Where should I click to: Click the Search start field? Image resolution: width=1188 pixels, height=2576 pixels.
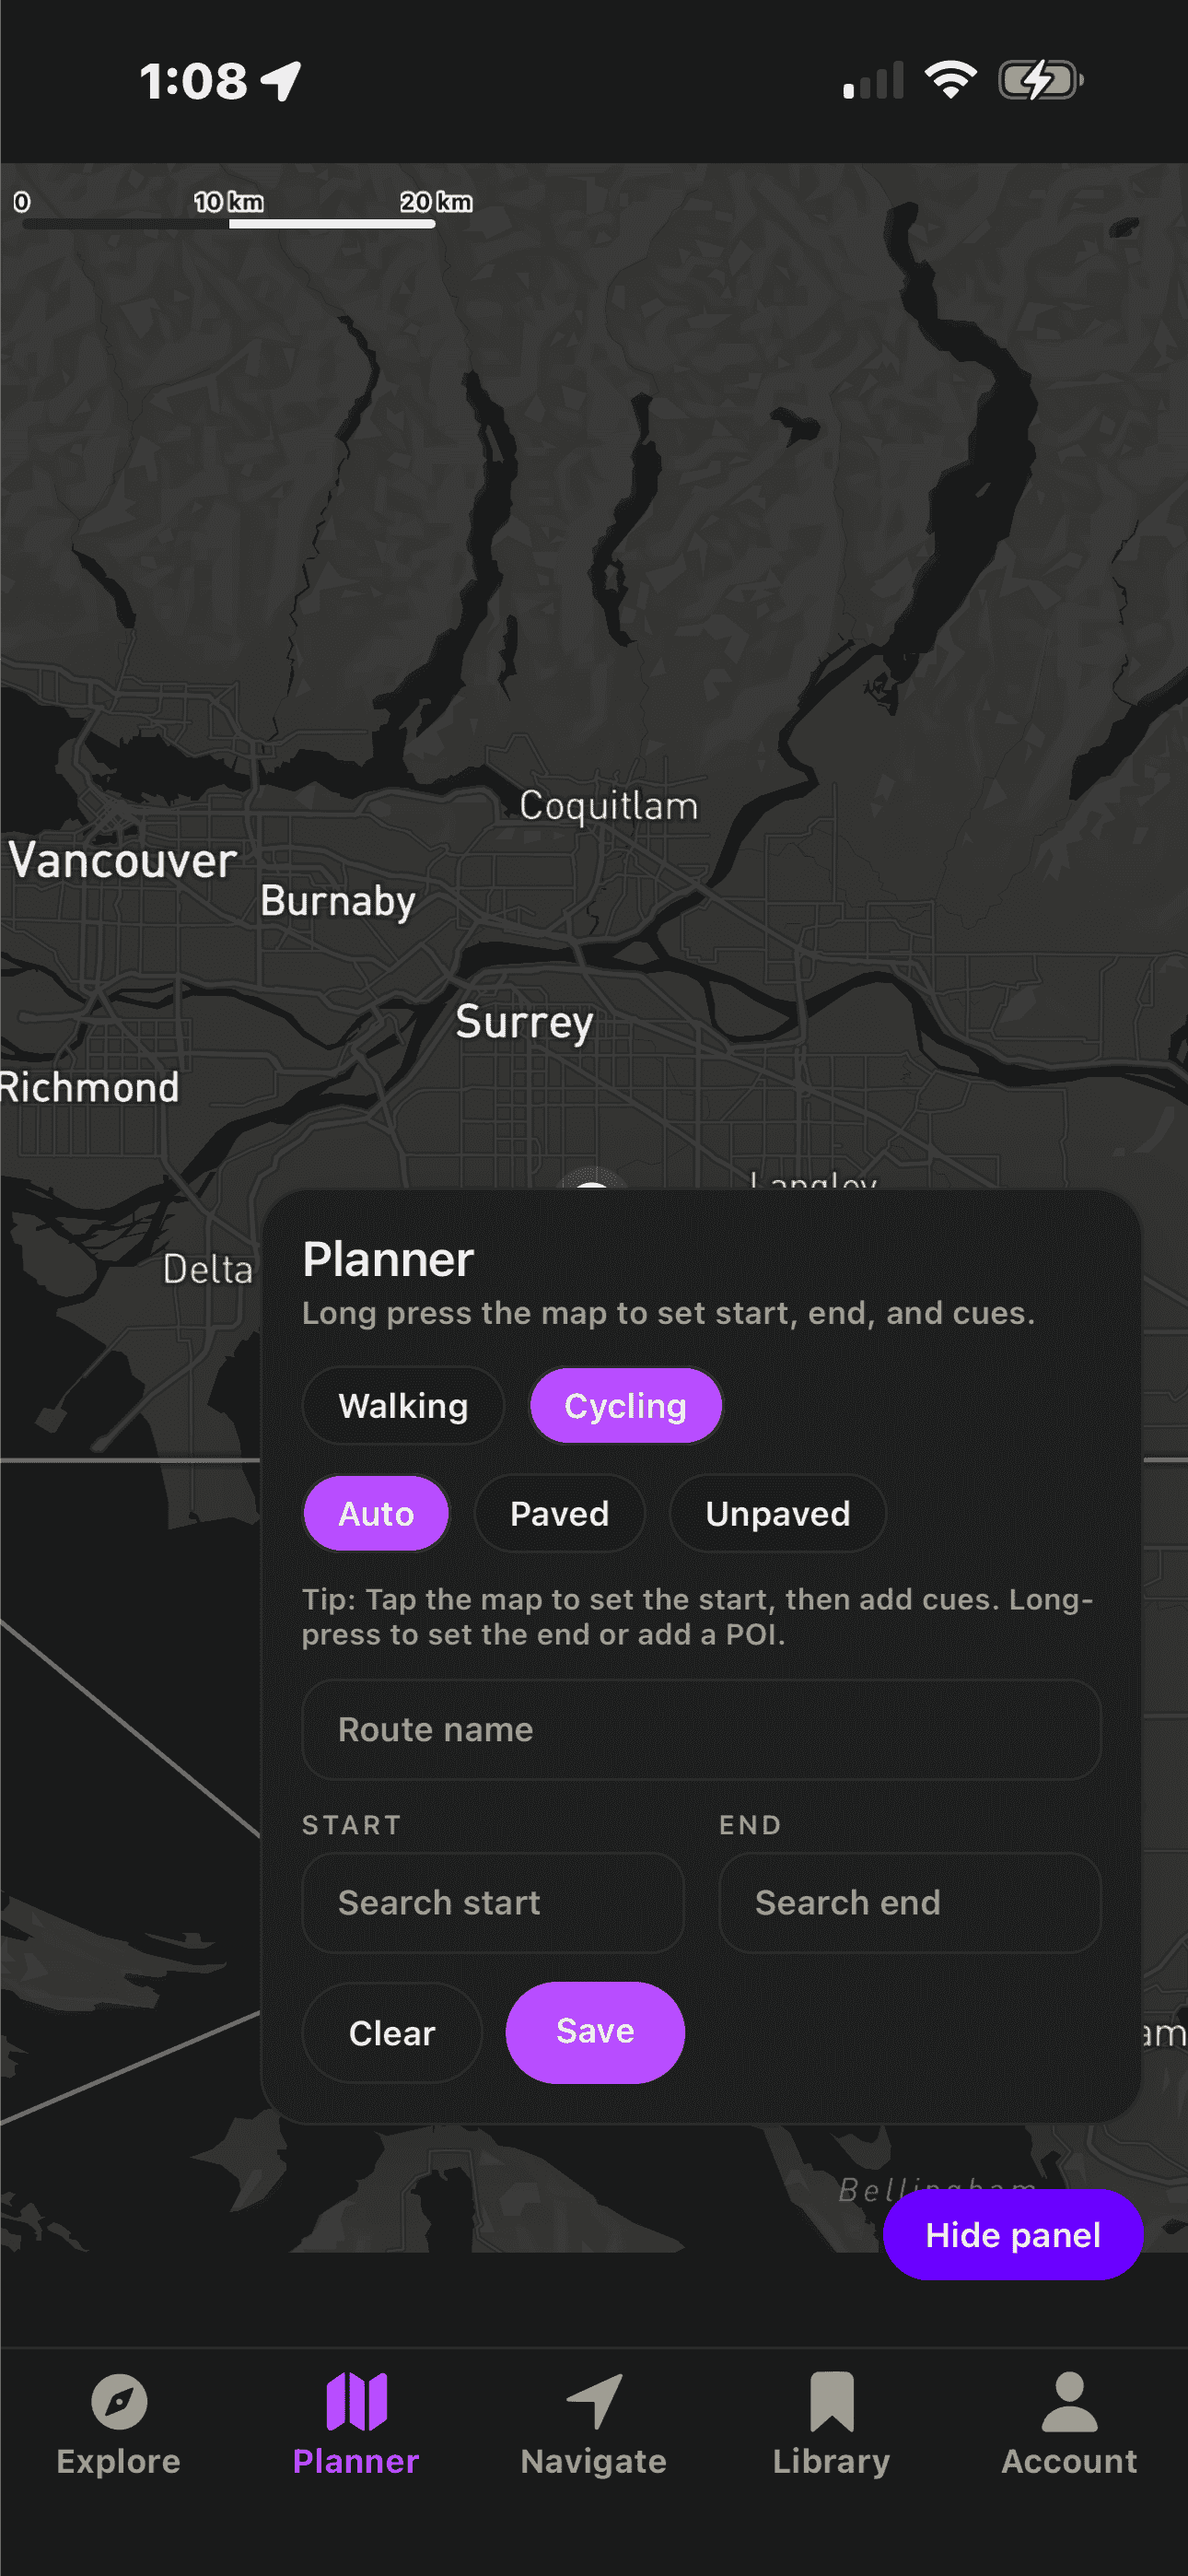(492, 1902)
